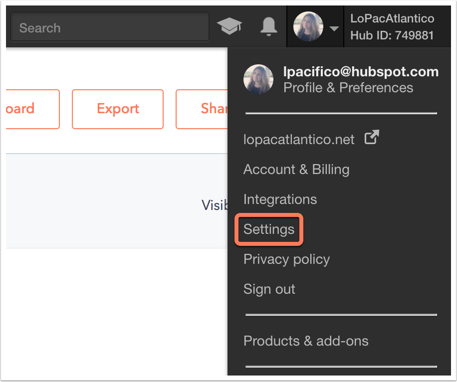
Task: Select Settings from the account menu
Action: coord(269,230)
